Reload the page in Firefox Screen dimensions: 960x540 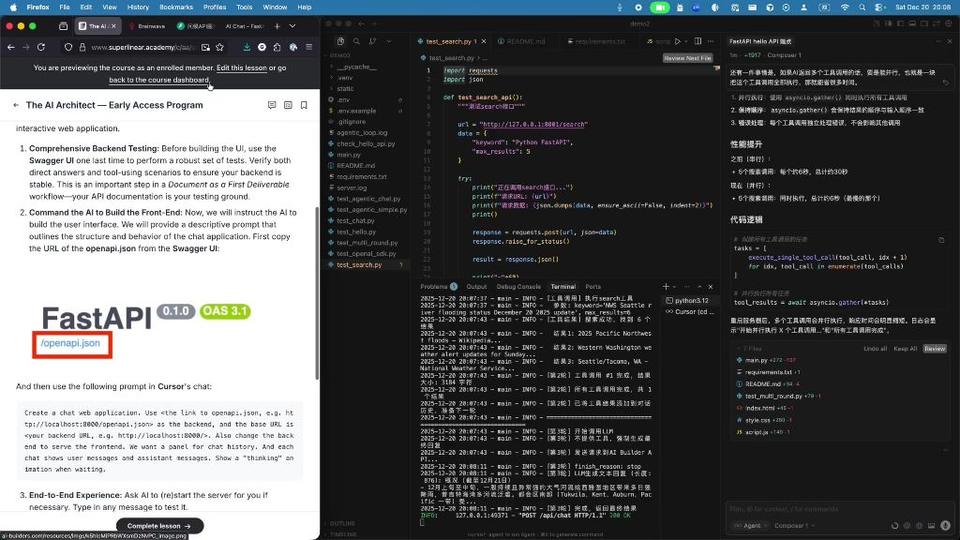(41, 47)
